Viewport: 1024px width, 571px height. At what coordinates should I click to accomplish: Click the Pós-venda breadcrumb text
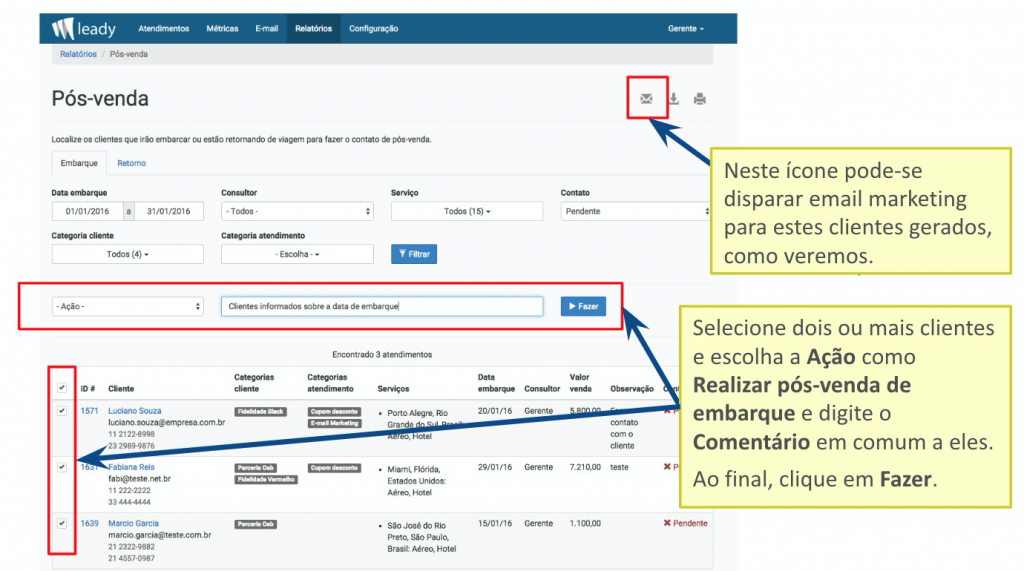click(x=129, y=54)
